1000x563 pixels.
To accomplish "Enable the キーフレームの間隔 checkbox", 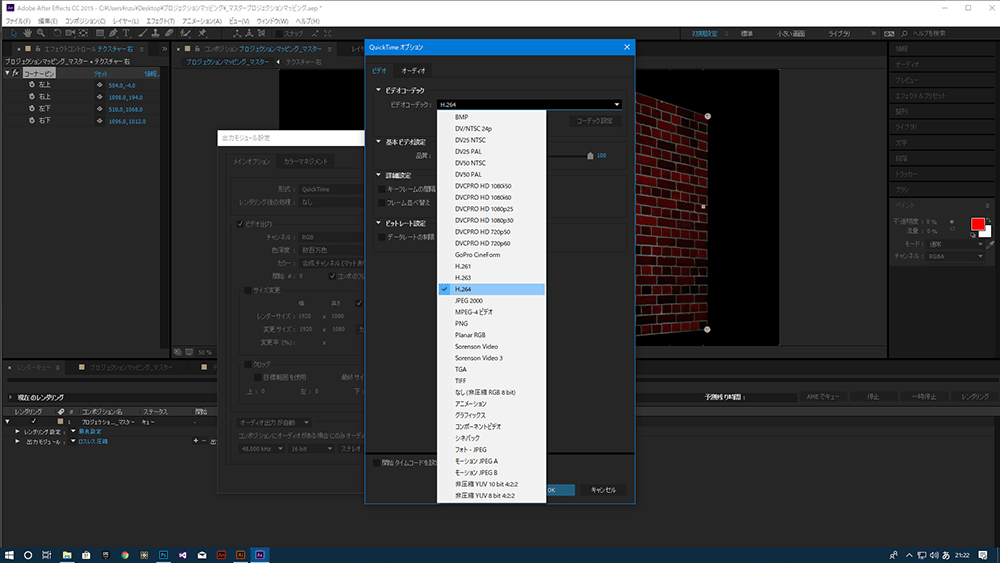I will coord(380,188).
